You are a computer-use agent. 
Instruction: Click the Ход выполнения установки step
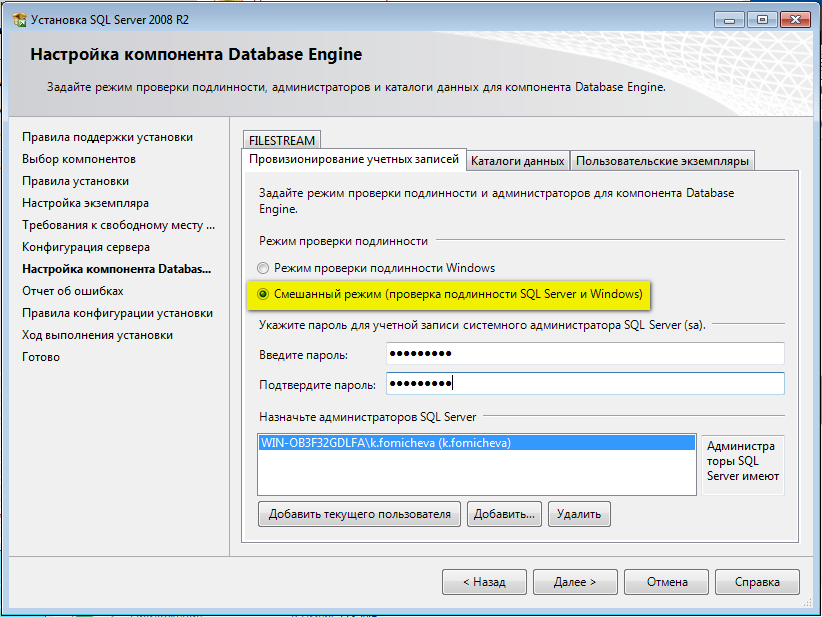(98, 335)
